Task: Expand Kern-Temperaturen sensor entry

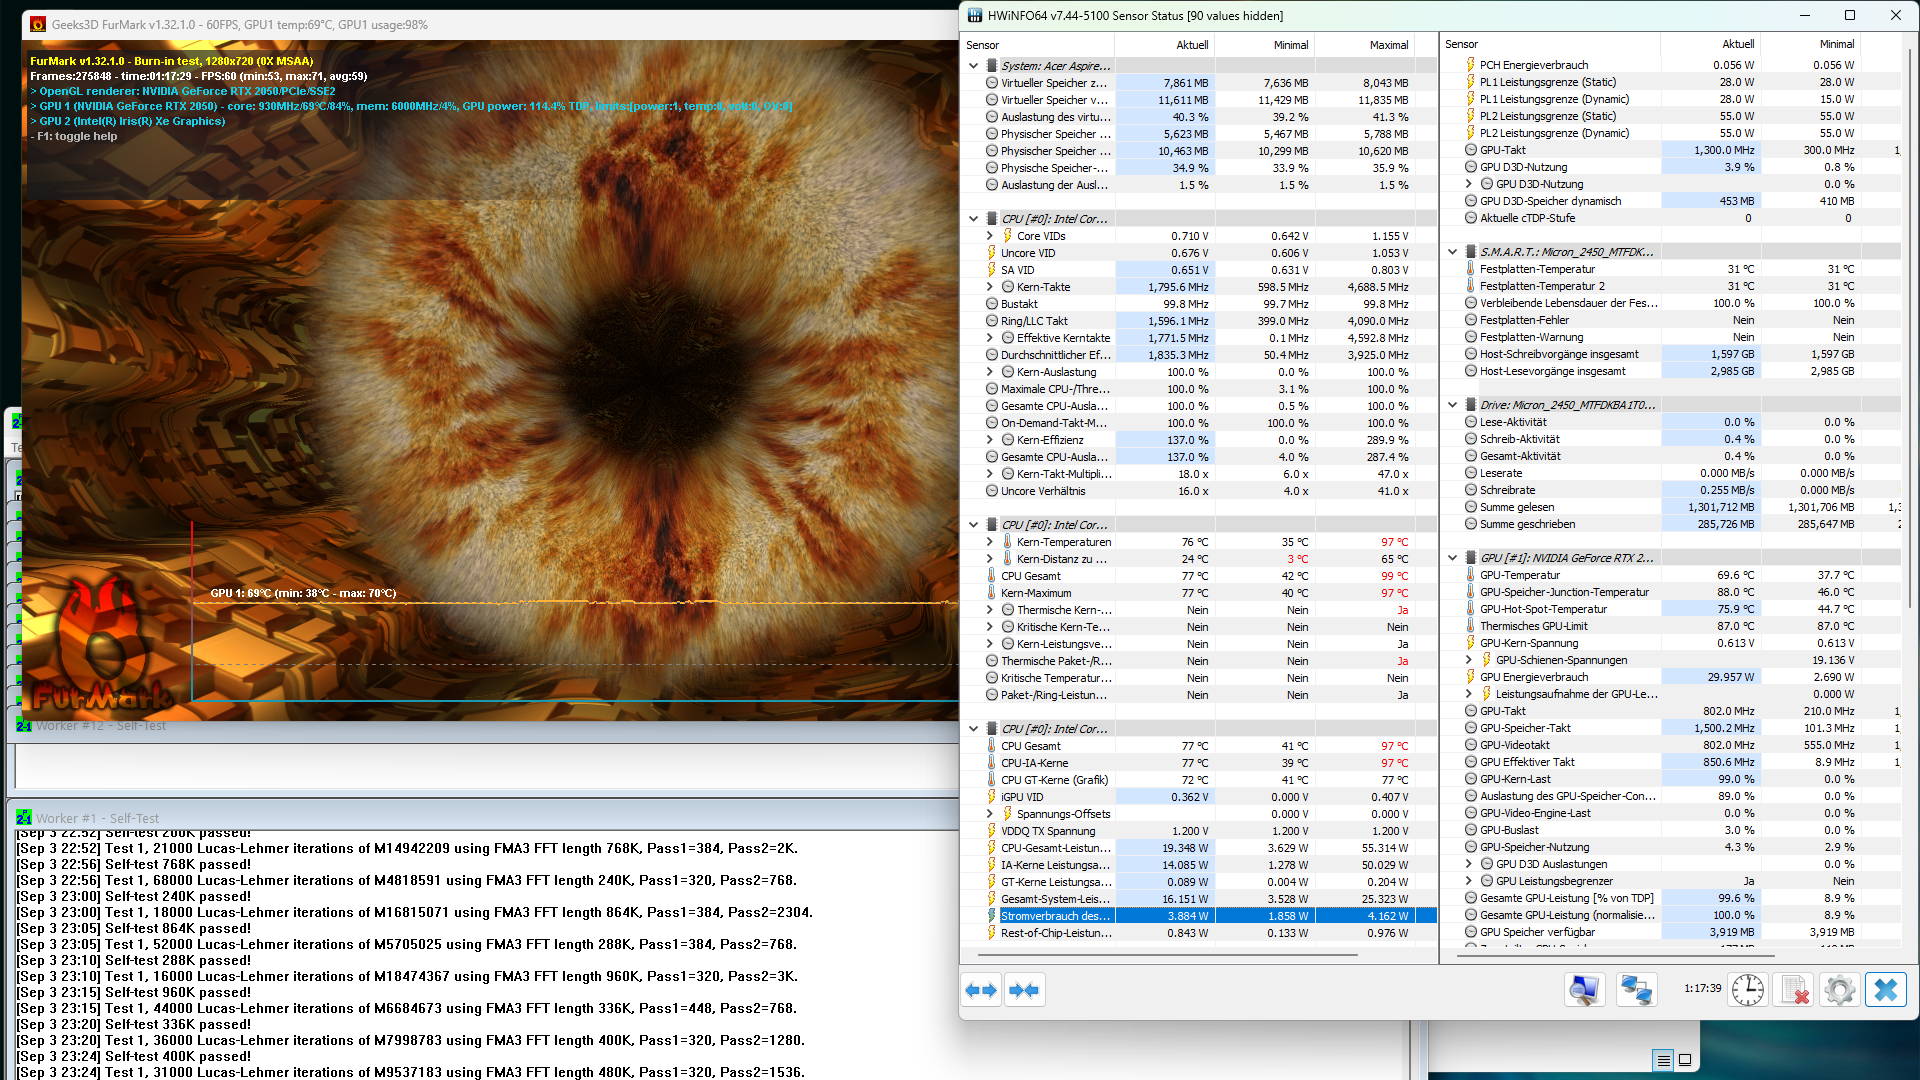Action: (x=990, y=542)
